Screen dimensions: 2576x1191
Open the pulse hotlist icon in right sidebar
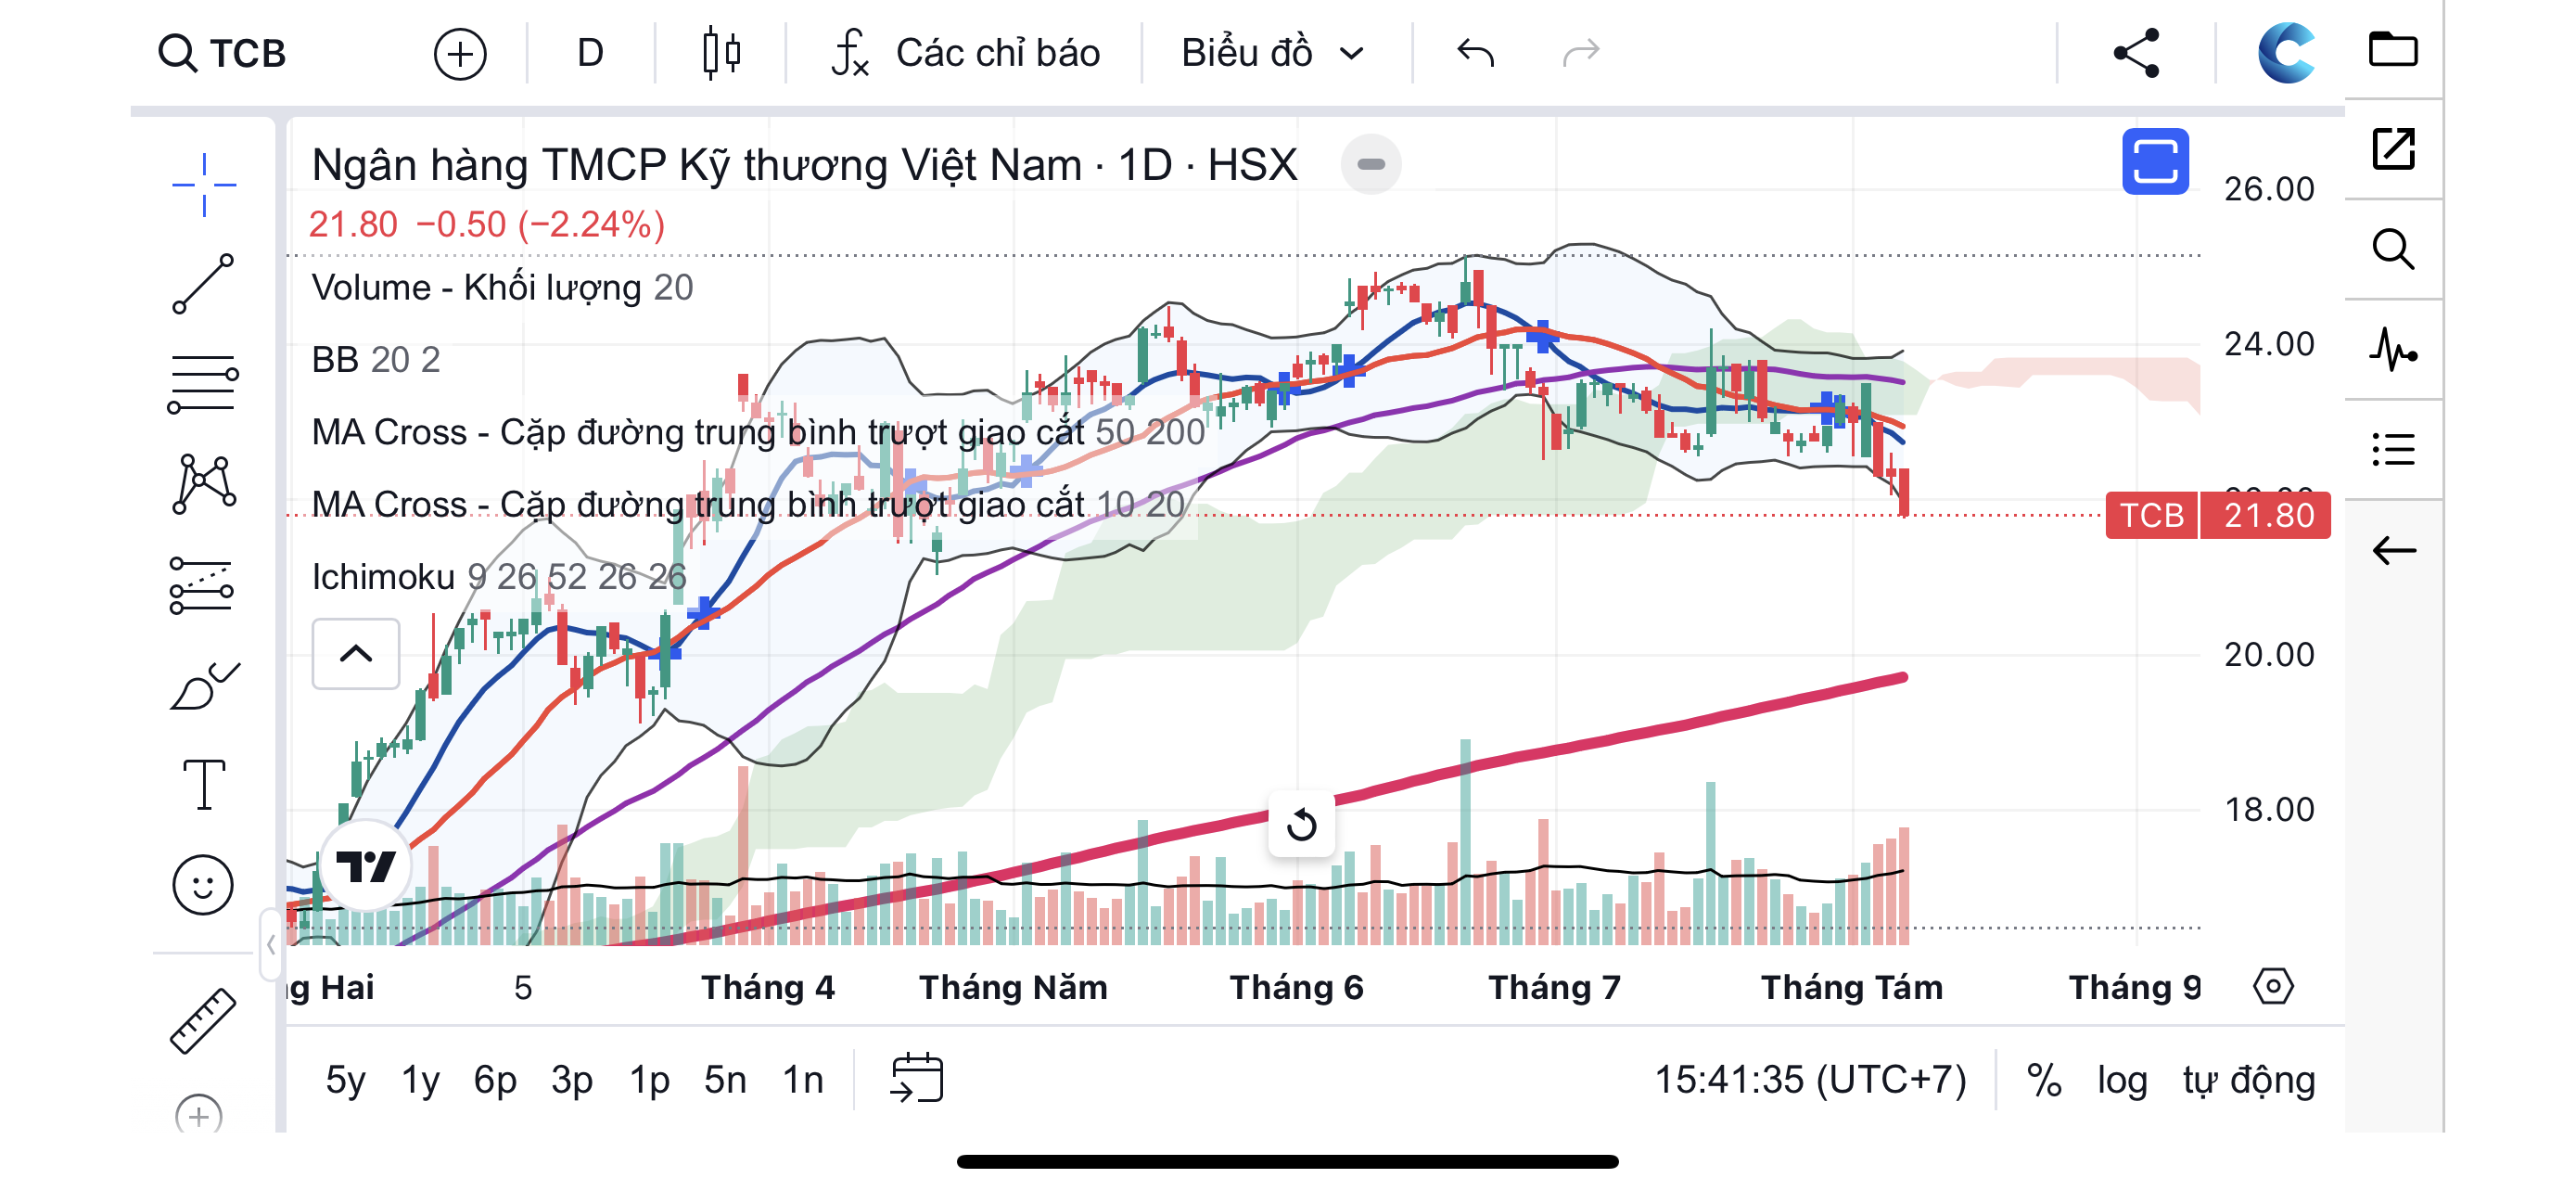[2393, 349]
